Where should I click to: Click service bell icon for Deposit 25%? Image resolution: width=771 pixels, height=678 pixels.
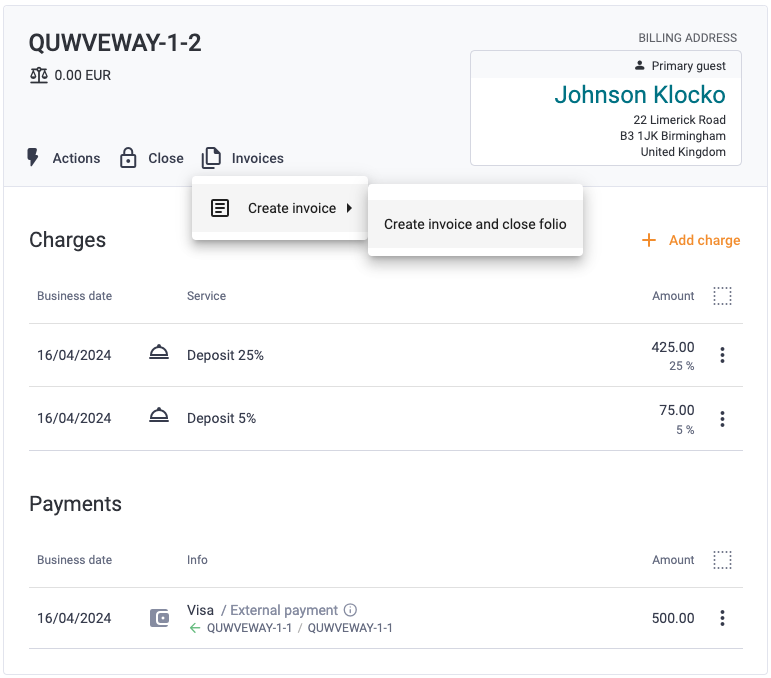tap(159, 353)
